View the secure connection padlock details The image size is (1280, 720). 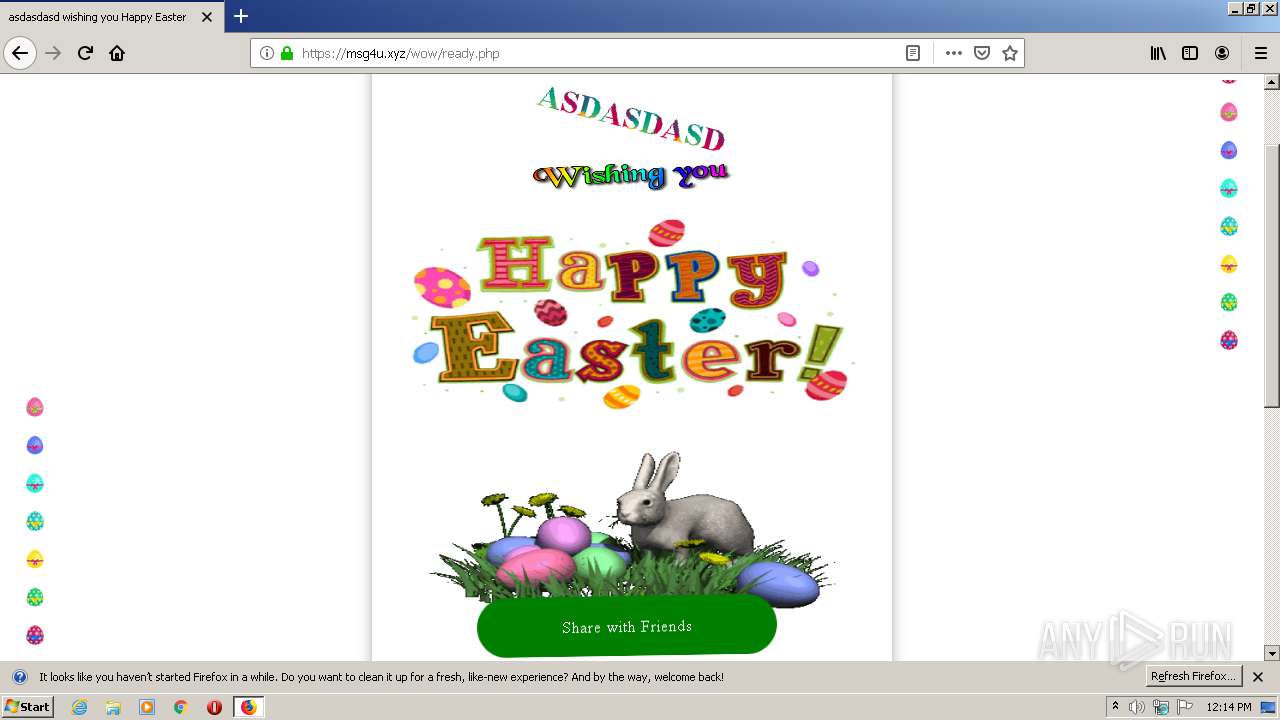coord(287,53)
